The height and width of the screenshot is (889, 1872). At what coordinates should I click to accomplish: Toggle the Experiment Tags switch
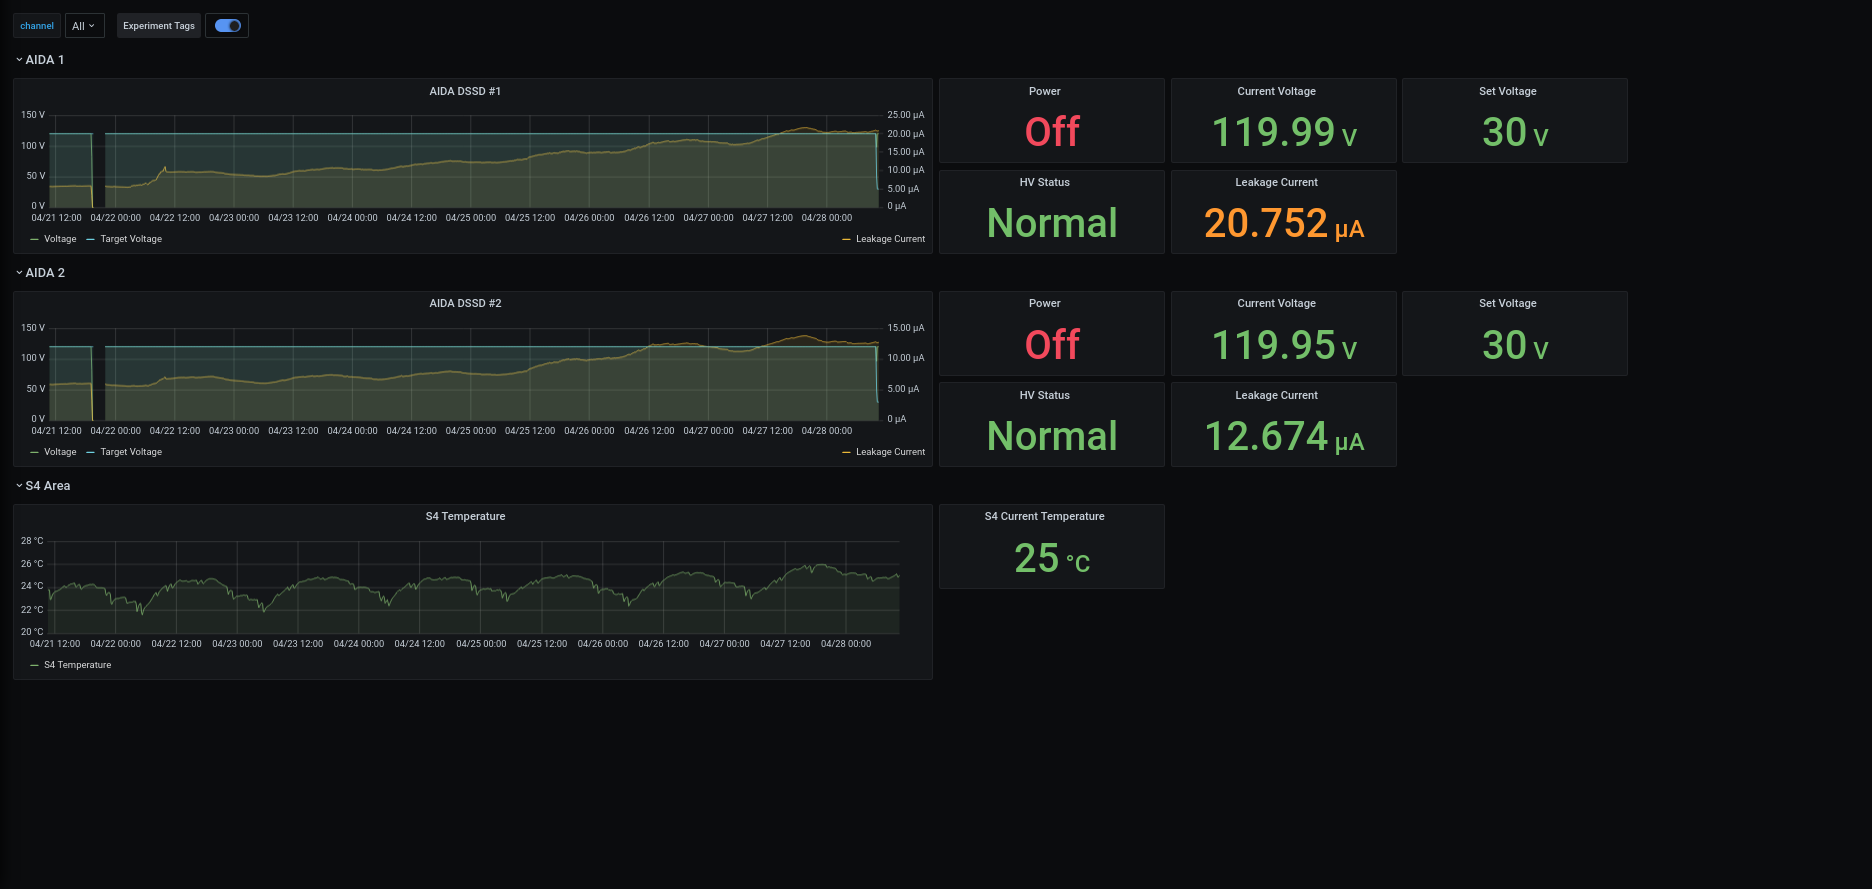(228, 26)
